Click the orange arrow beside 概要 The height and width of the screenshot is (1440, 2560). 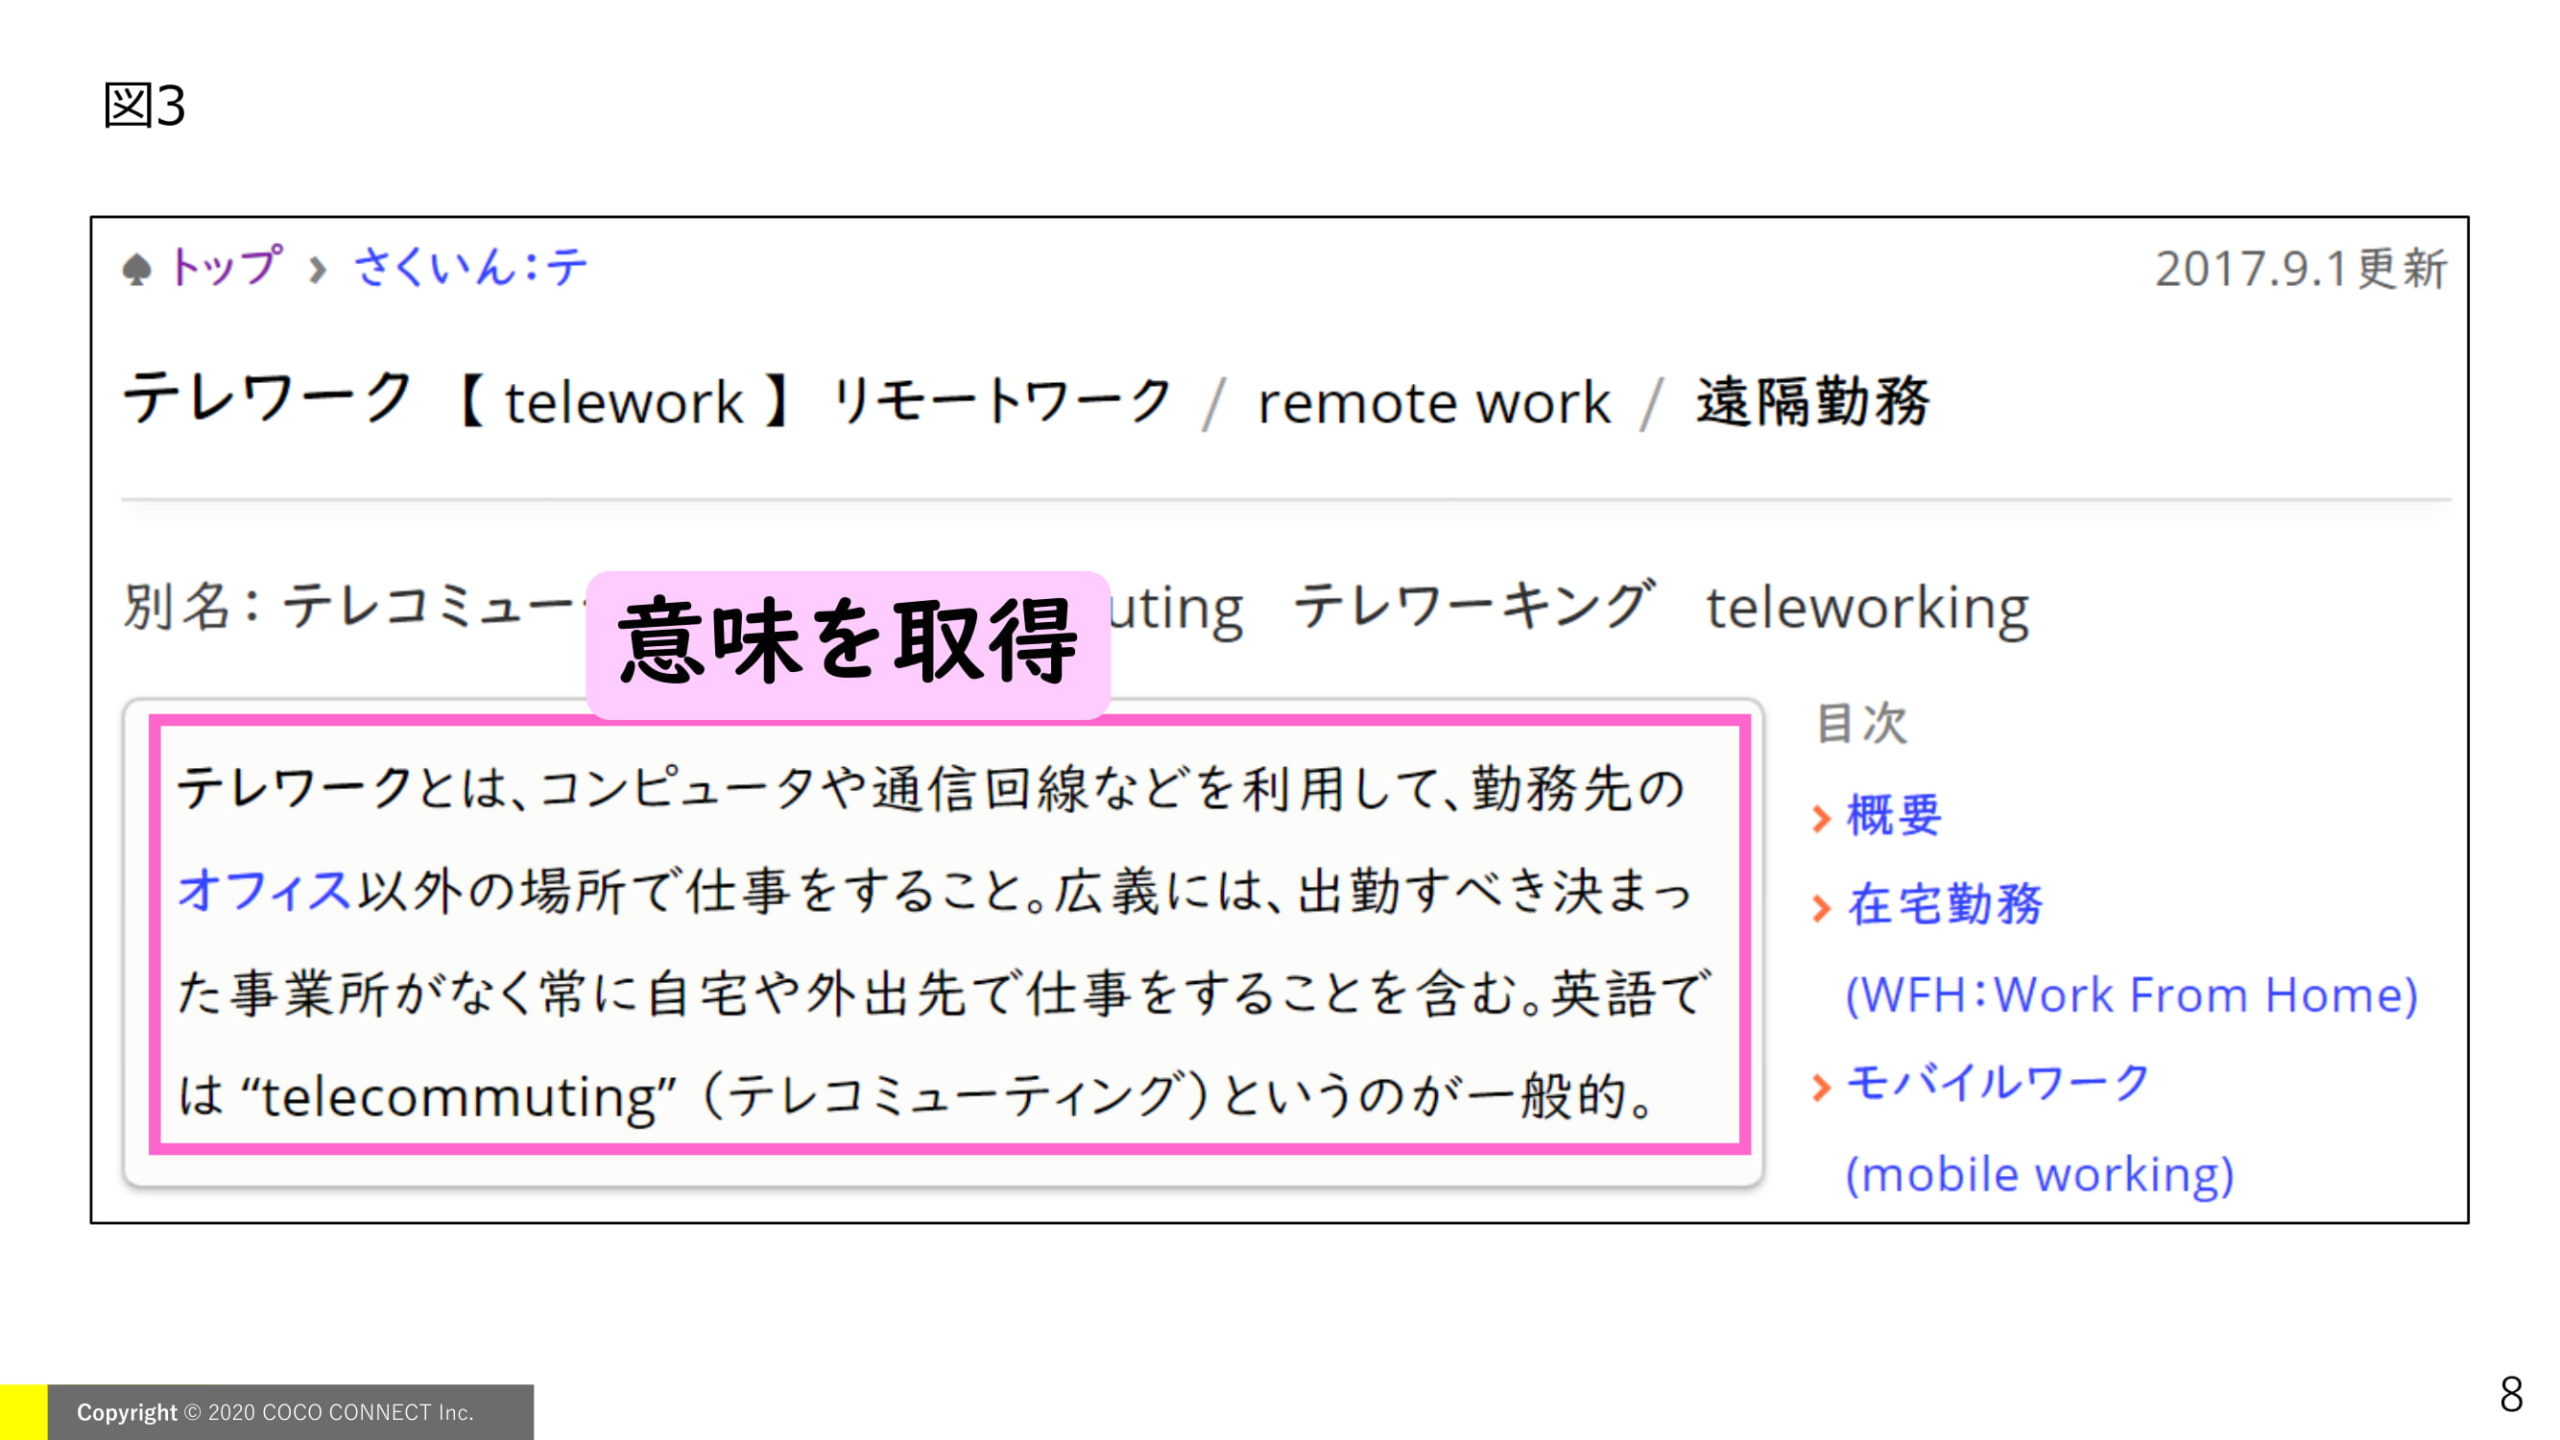coord(1822,819)
